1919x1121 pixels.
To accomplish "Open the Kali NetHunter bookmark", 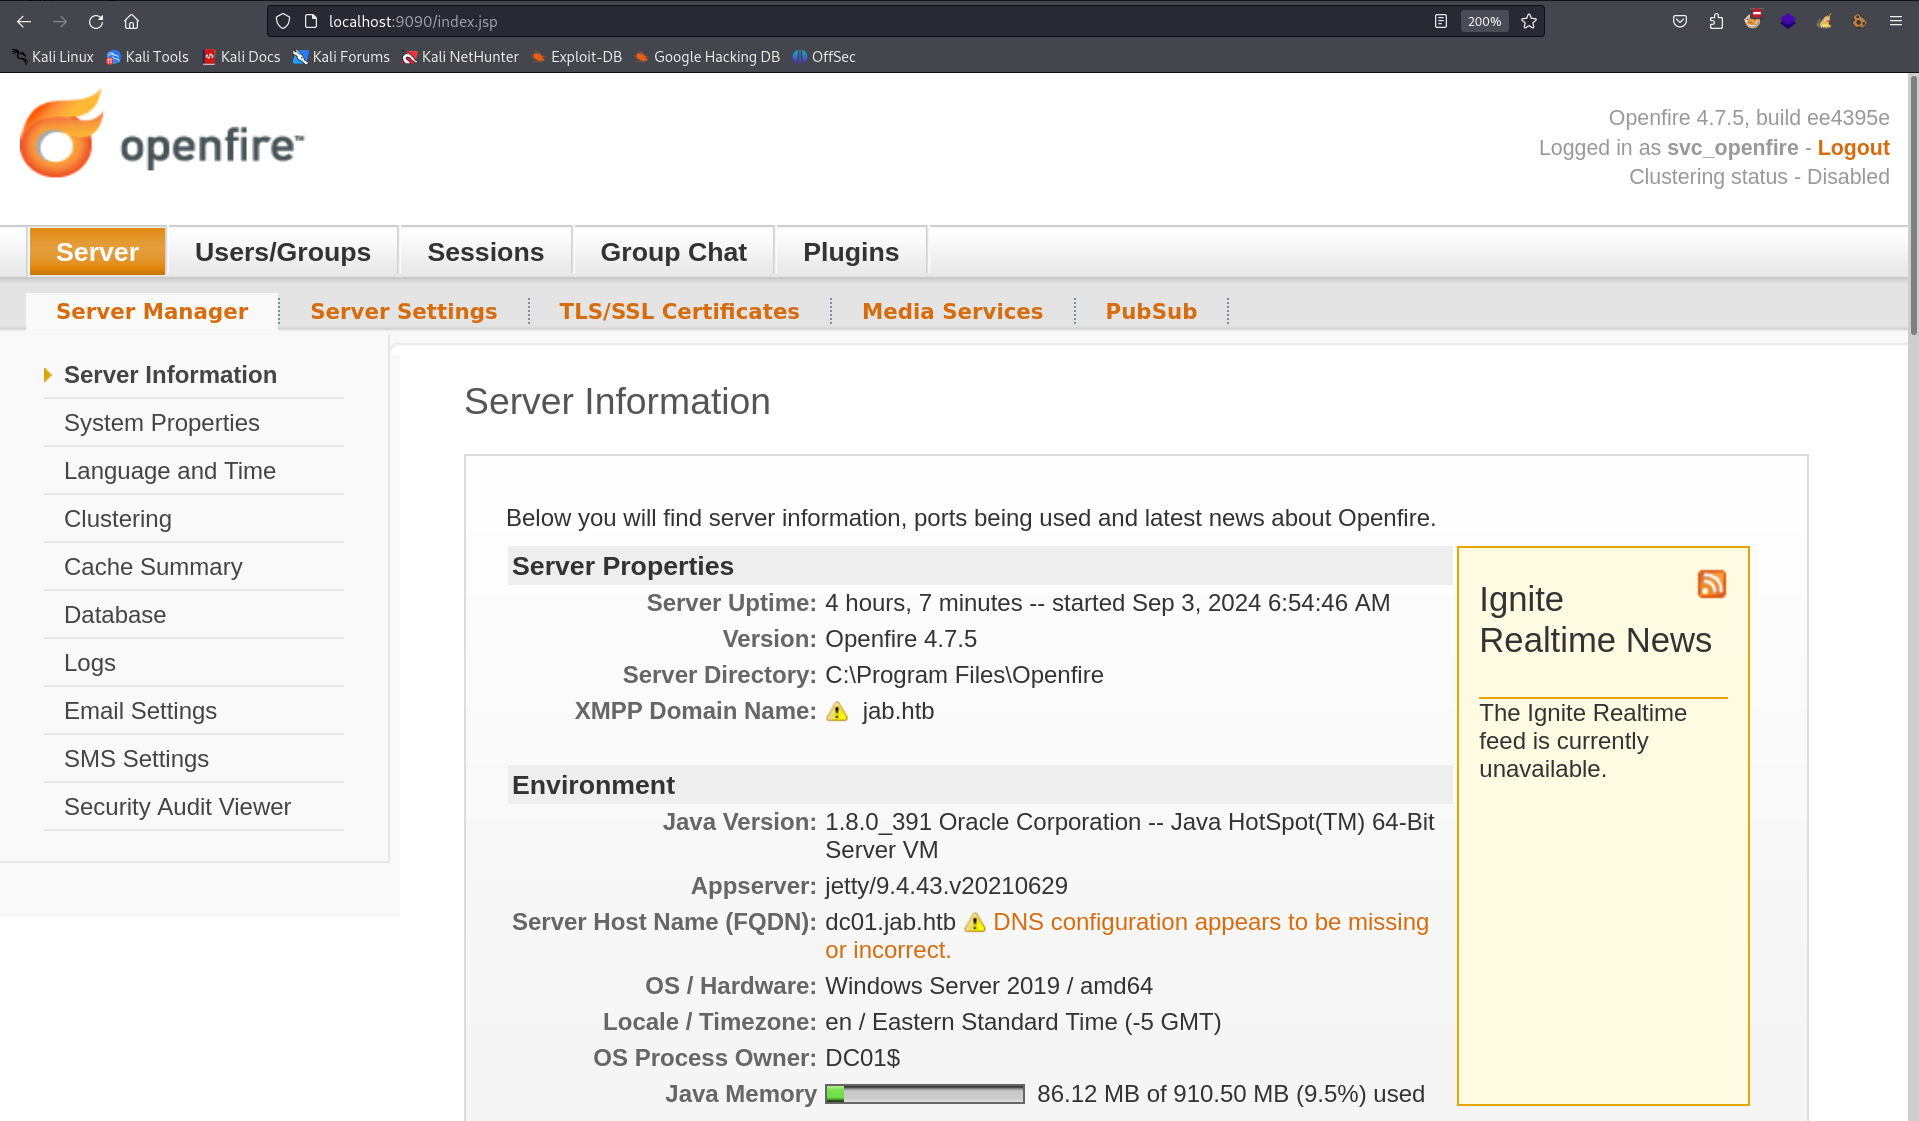I will [460, 57].
